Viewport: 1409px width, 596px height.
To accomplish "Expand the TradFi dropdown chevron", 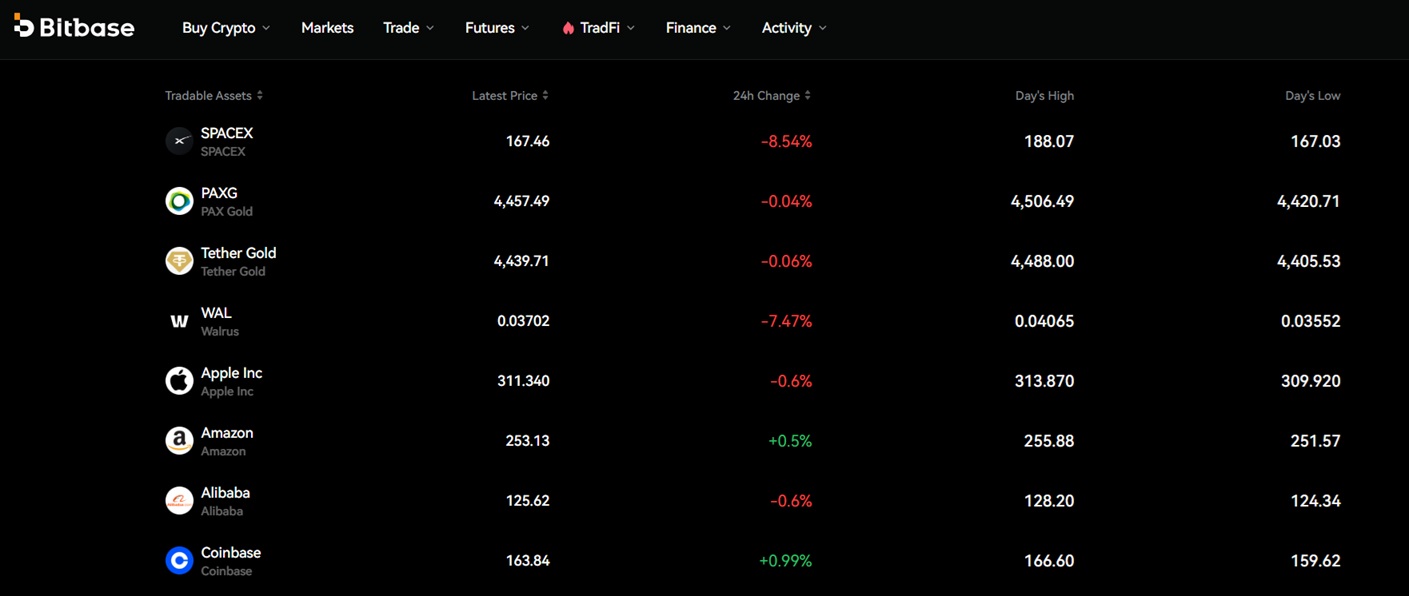I will [631, 28].
